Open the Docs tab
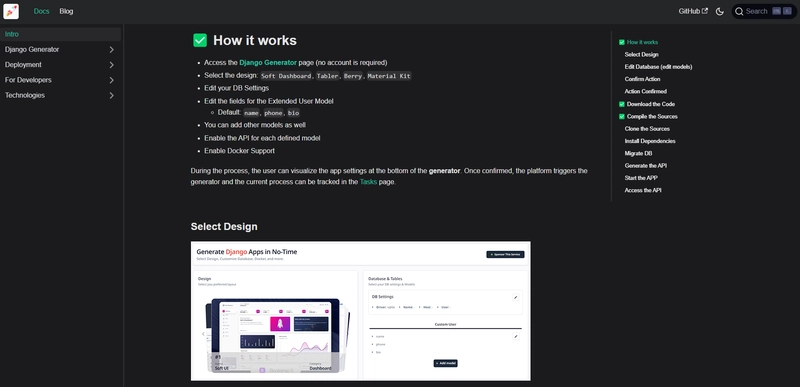800x387 pixels. 41,11
